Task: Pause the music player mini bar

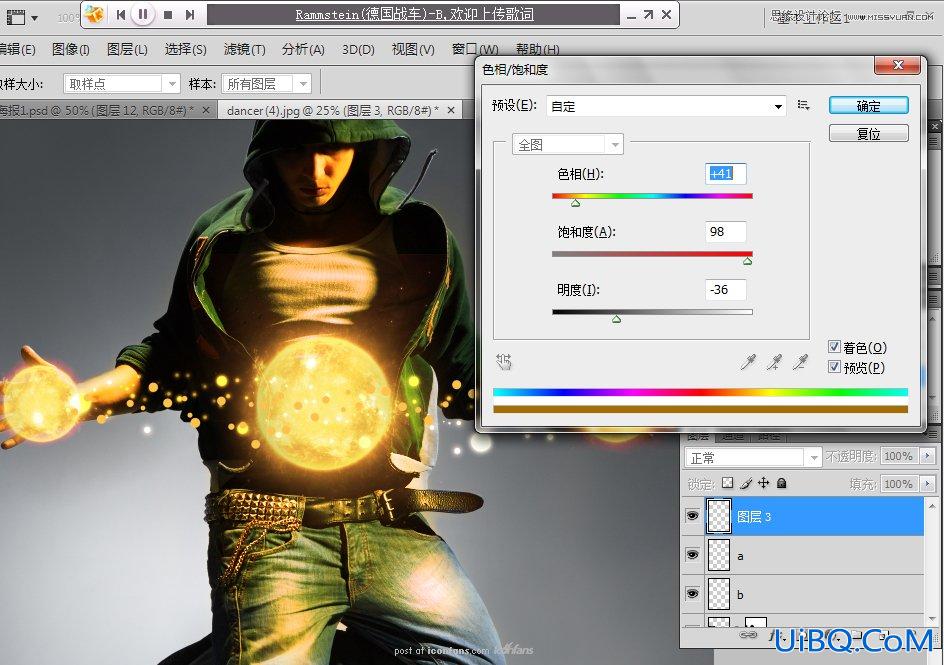Action: pyautogui.click(x=143, y=14)
